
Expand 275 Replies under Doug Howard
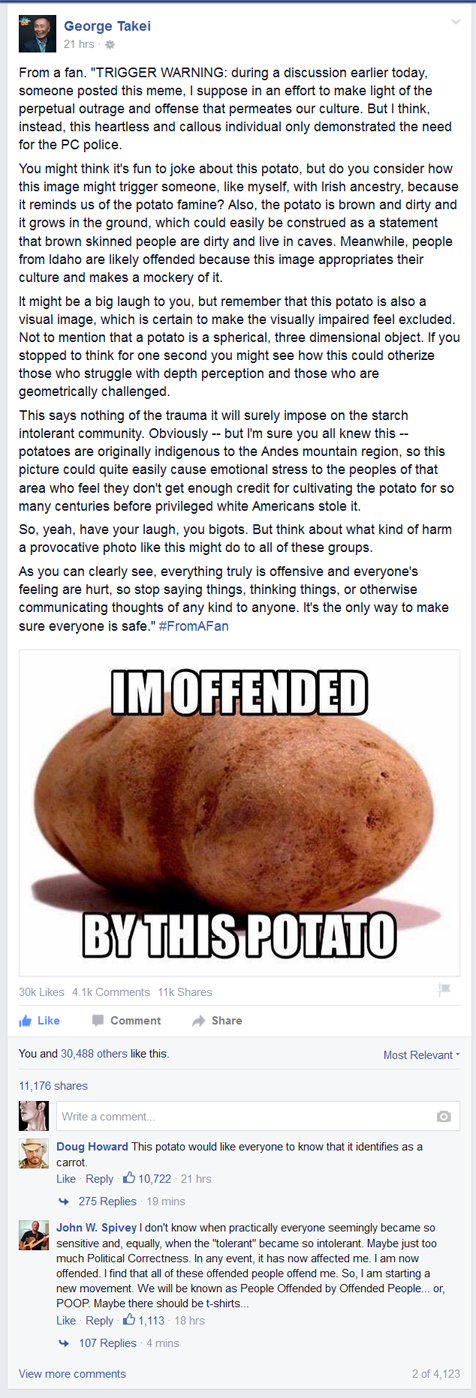(x=107, y=1201)
